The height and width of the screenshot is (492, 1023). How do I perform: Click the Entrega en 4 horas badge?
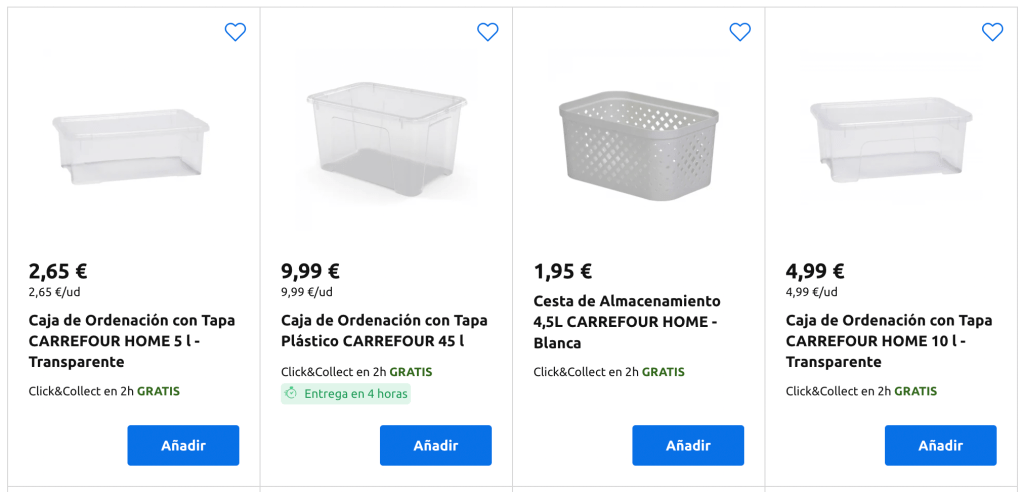[x=346, y=394]
